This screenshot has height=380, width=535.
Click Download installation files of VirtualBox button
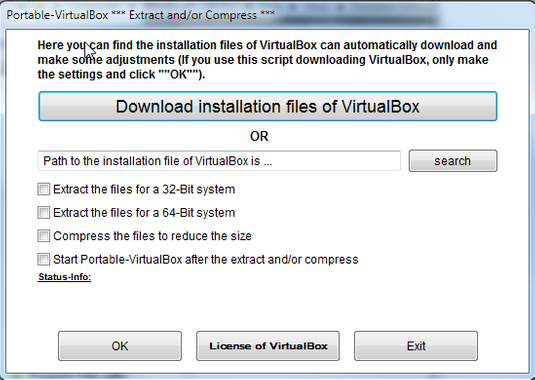pos(268,106)
